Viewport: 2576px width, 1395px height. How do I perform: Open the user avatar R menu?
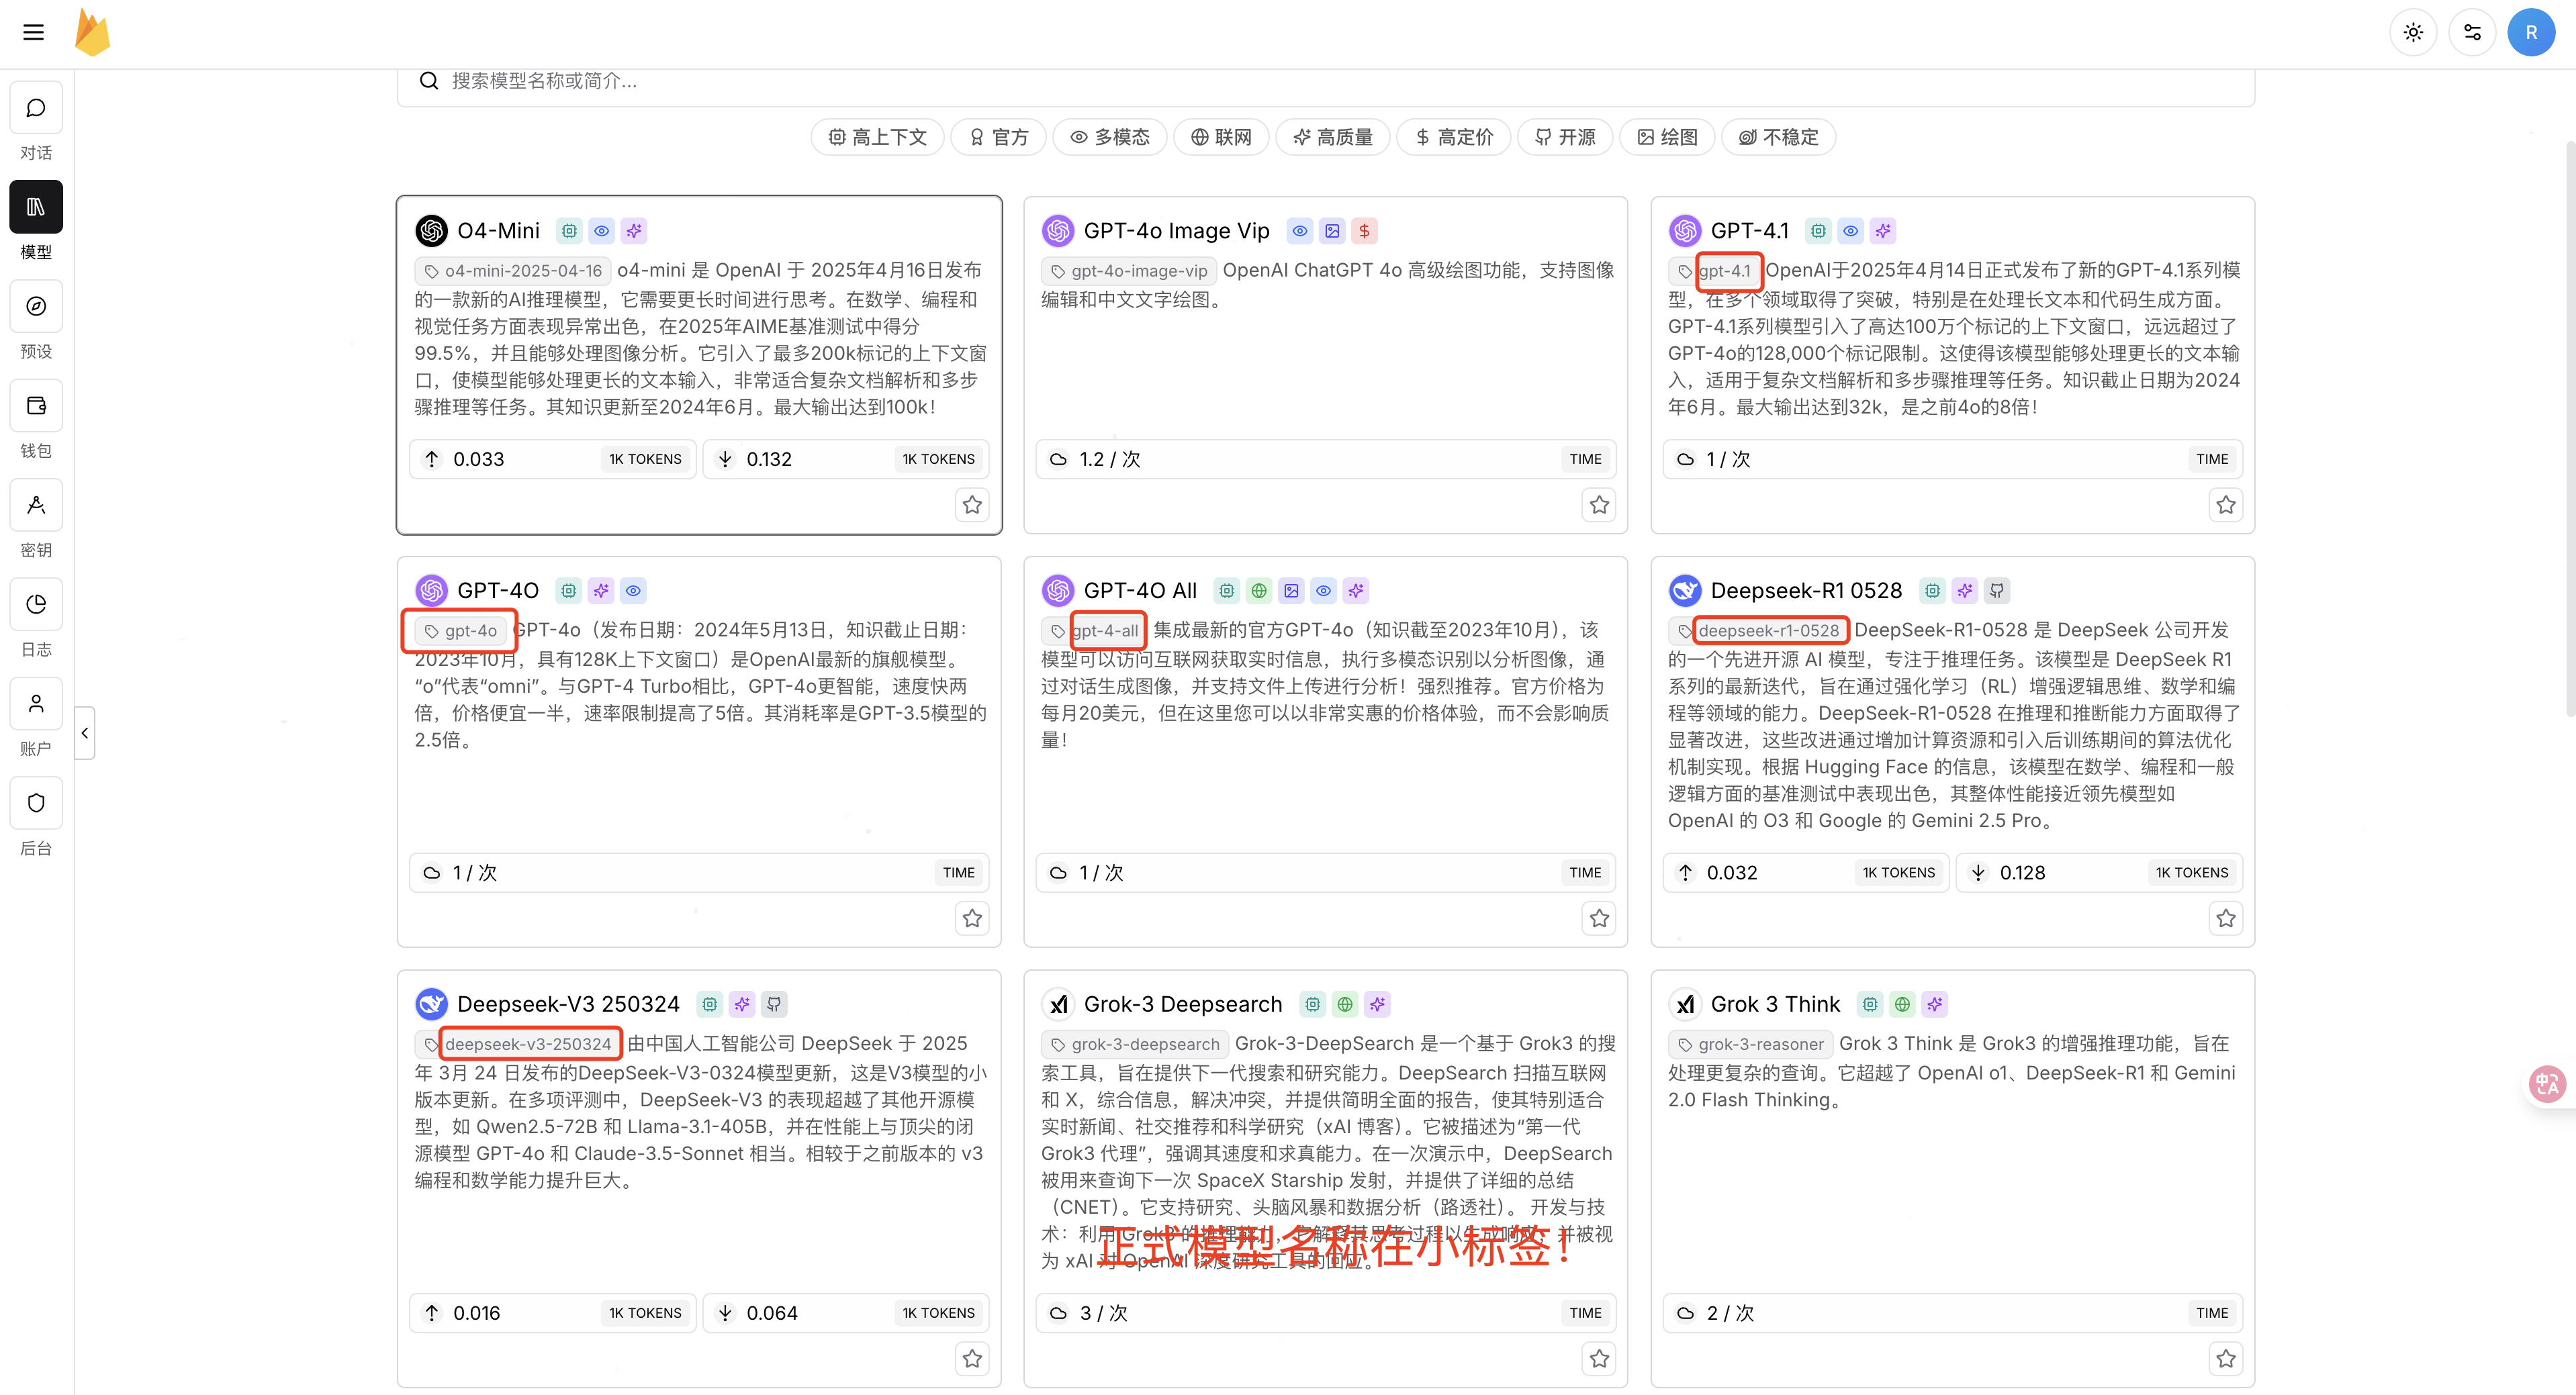[x=2531, y=32]
